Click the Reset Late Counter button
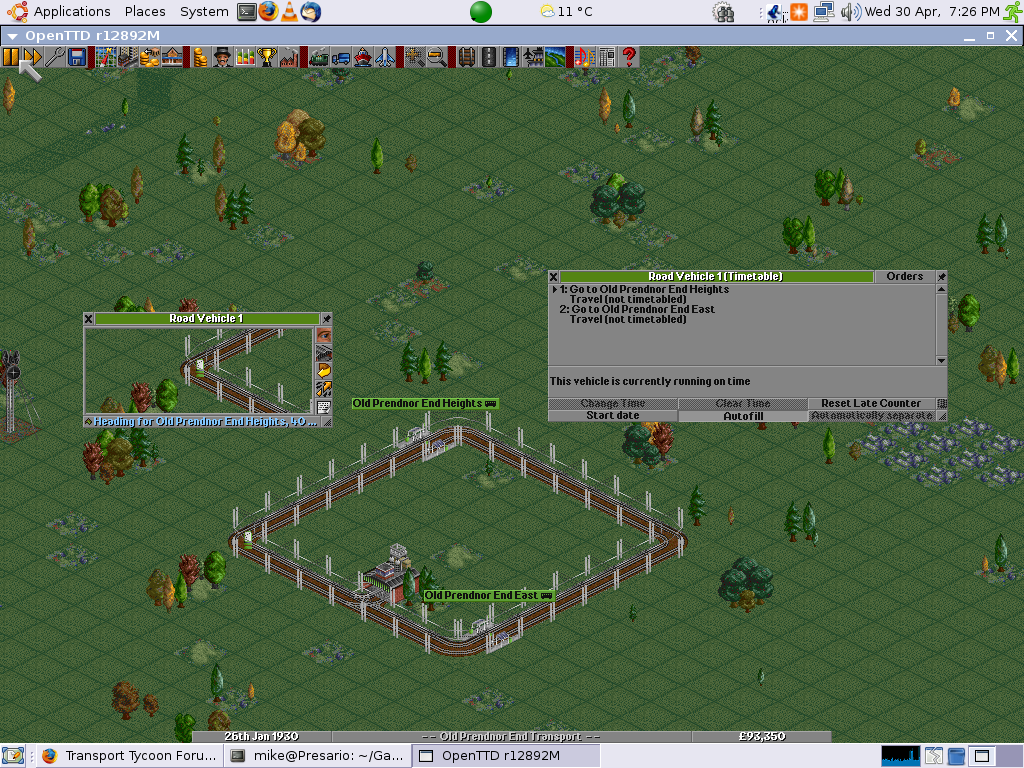1024x768 pixels. [x=871, y=404]
